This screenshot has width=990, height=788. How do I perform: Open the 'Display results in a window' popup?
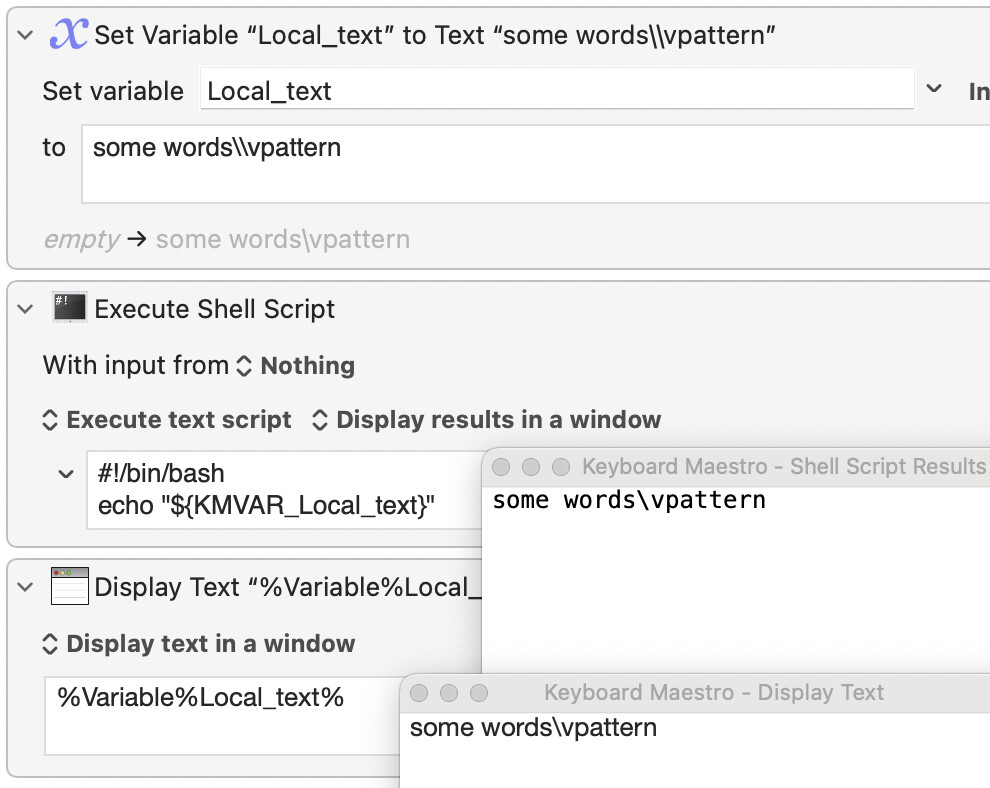pyautogui.click(x=487, y=420)
